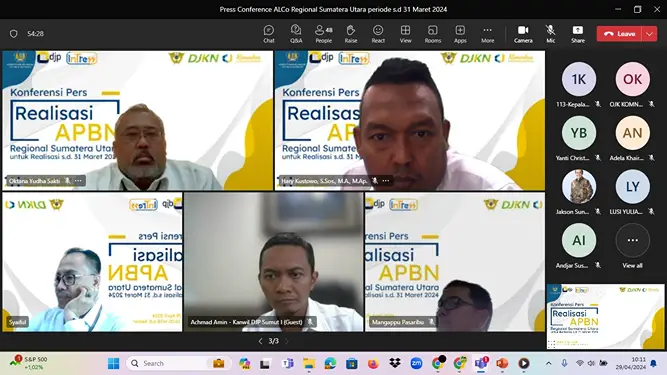Viewport: 667px width, 375px height.
Task: Raise your hand in the meeting
Action: (351, 34)
